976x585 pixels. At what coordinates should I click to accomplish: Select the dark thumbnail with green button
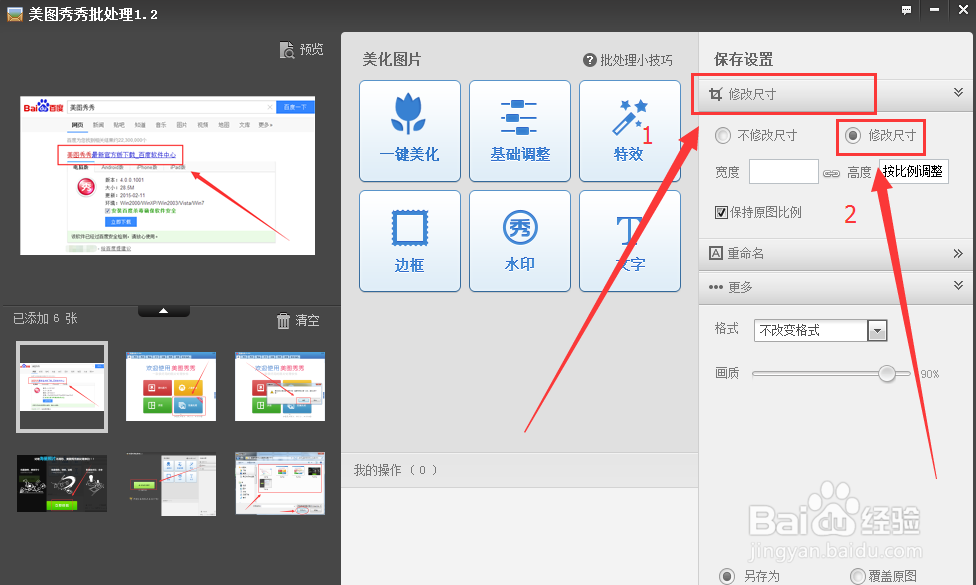pos(62,484)
